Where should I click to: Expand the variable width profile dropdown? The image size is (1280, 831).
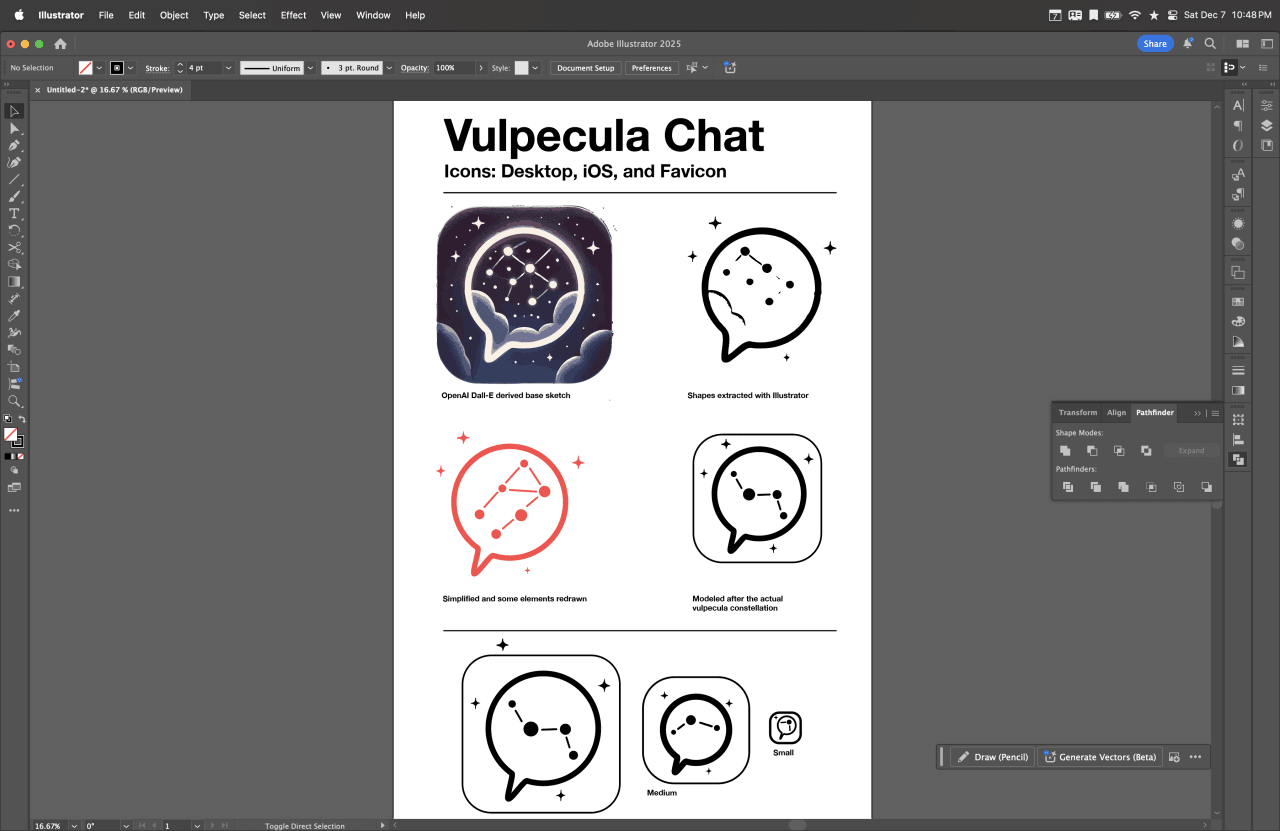[311, 67]
